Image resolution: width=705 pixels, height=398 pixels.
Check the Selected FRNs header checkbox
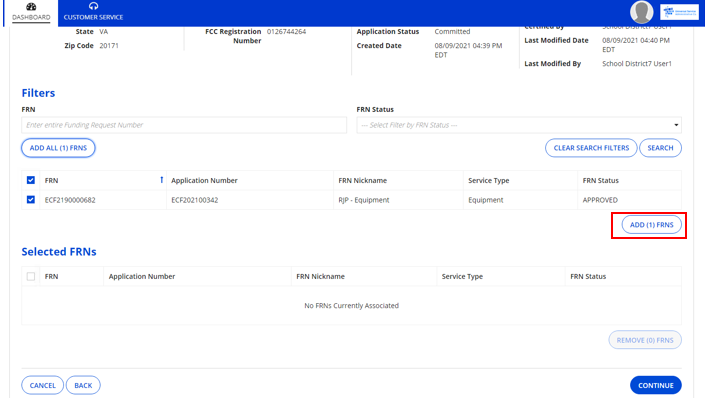point(31,276)
